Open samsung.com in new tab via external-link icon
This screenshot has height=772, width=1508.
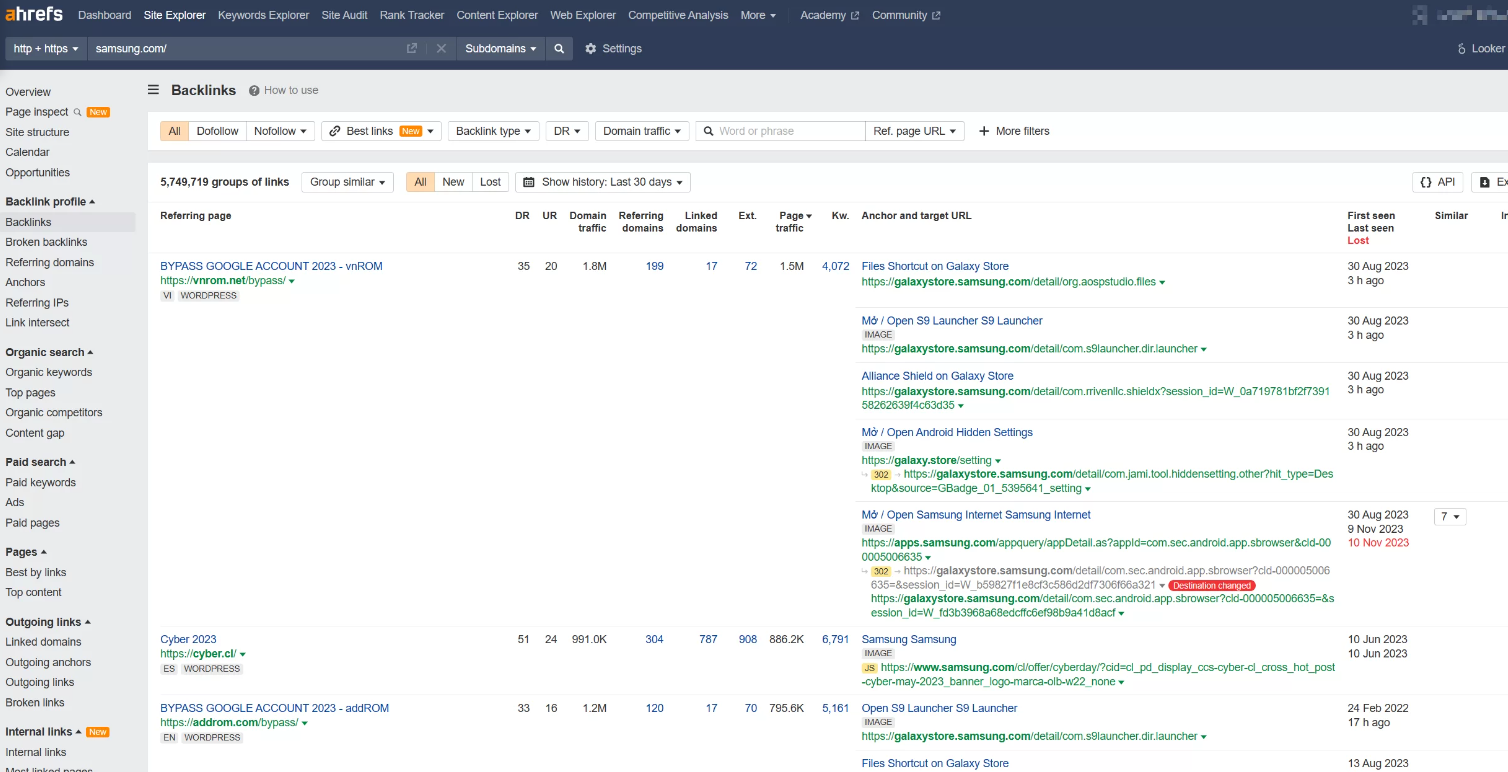click(x=411, y=48)
